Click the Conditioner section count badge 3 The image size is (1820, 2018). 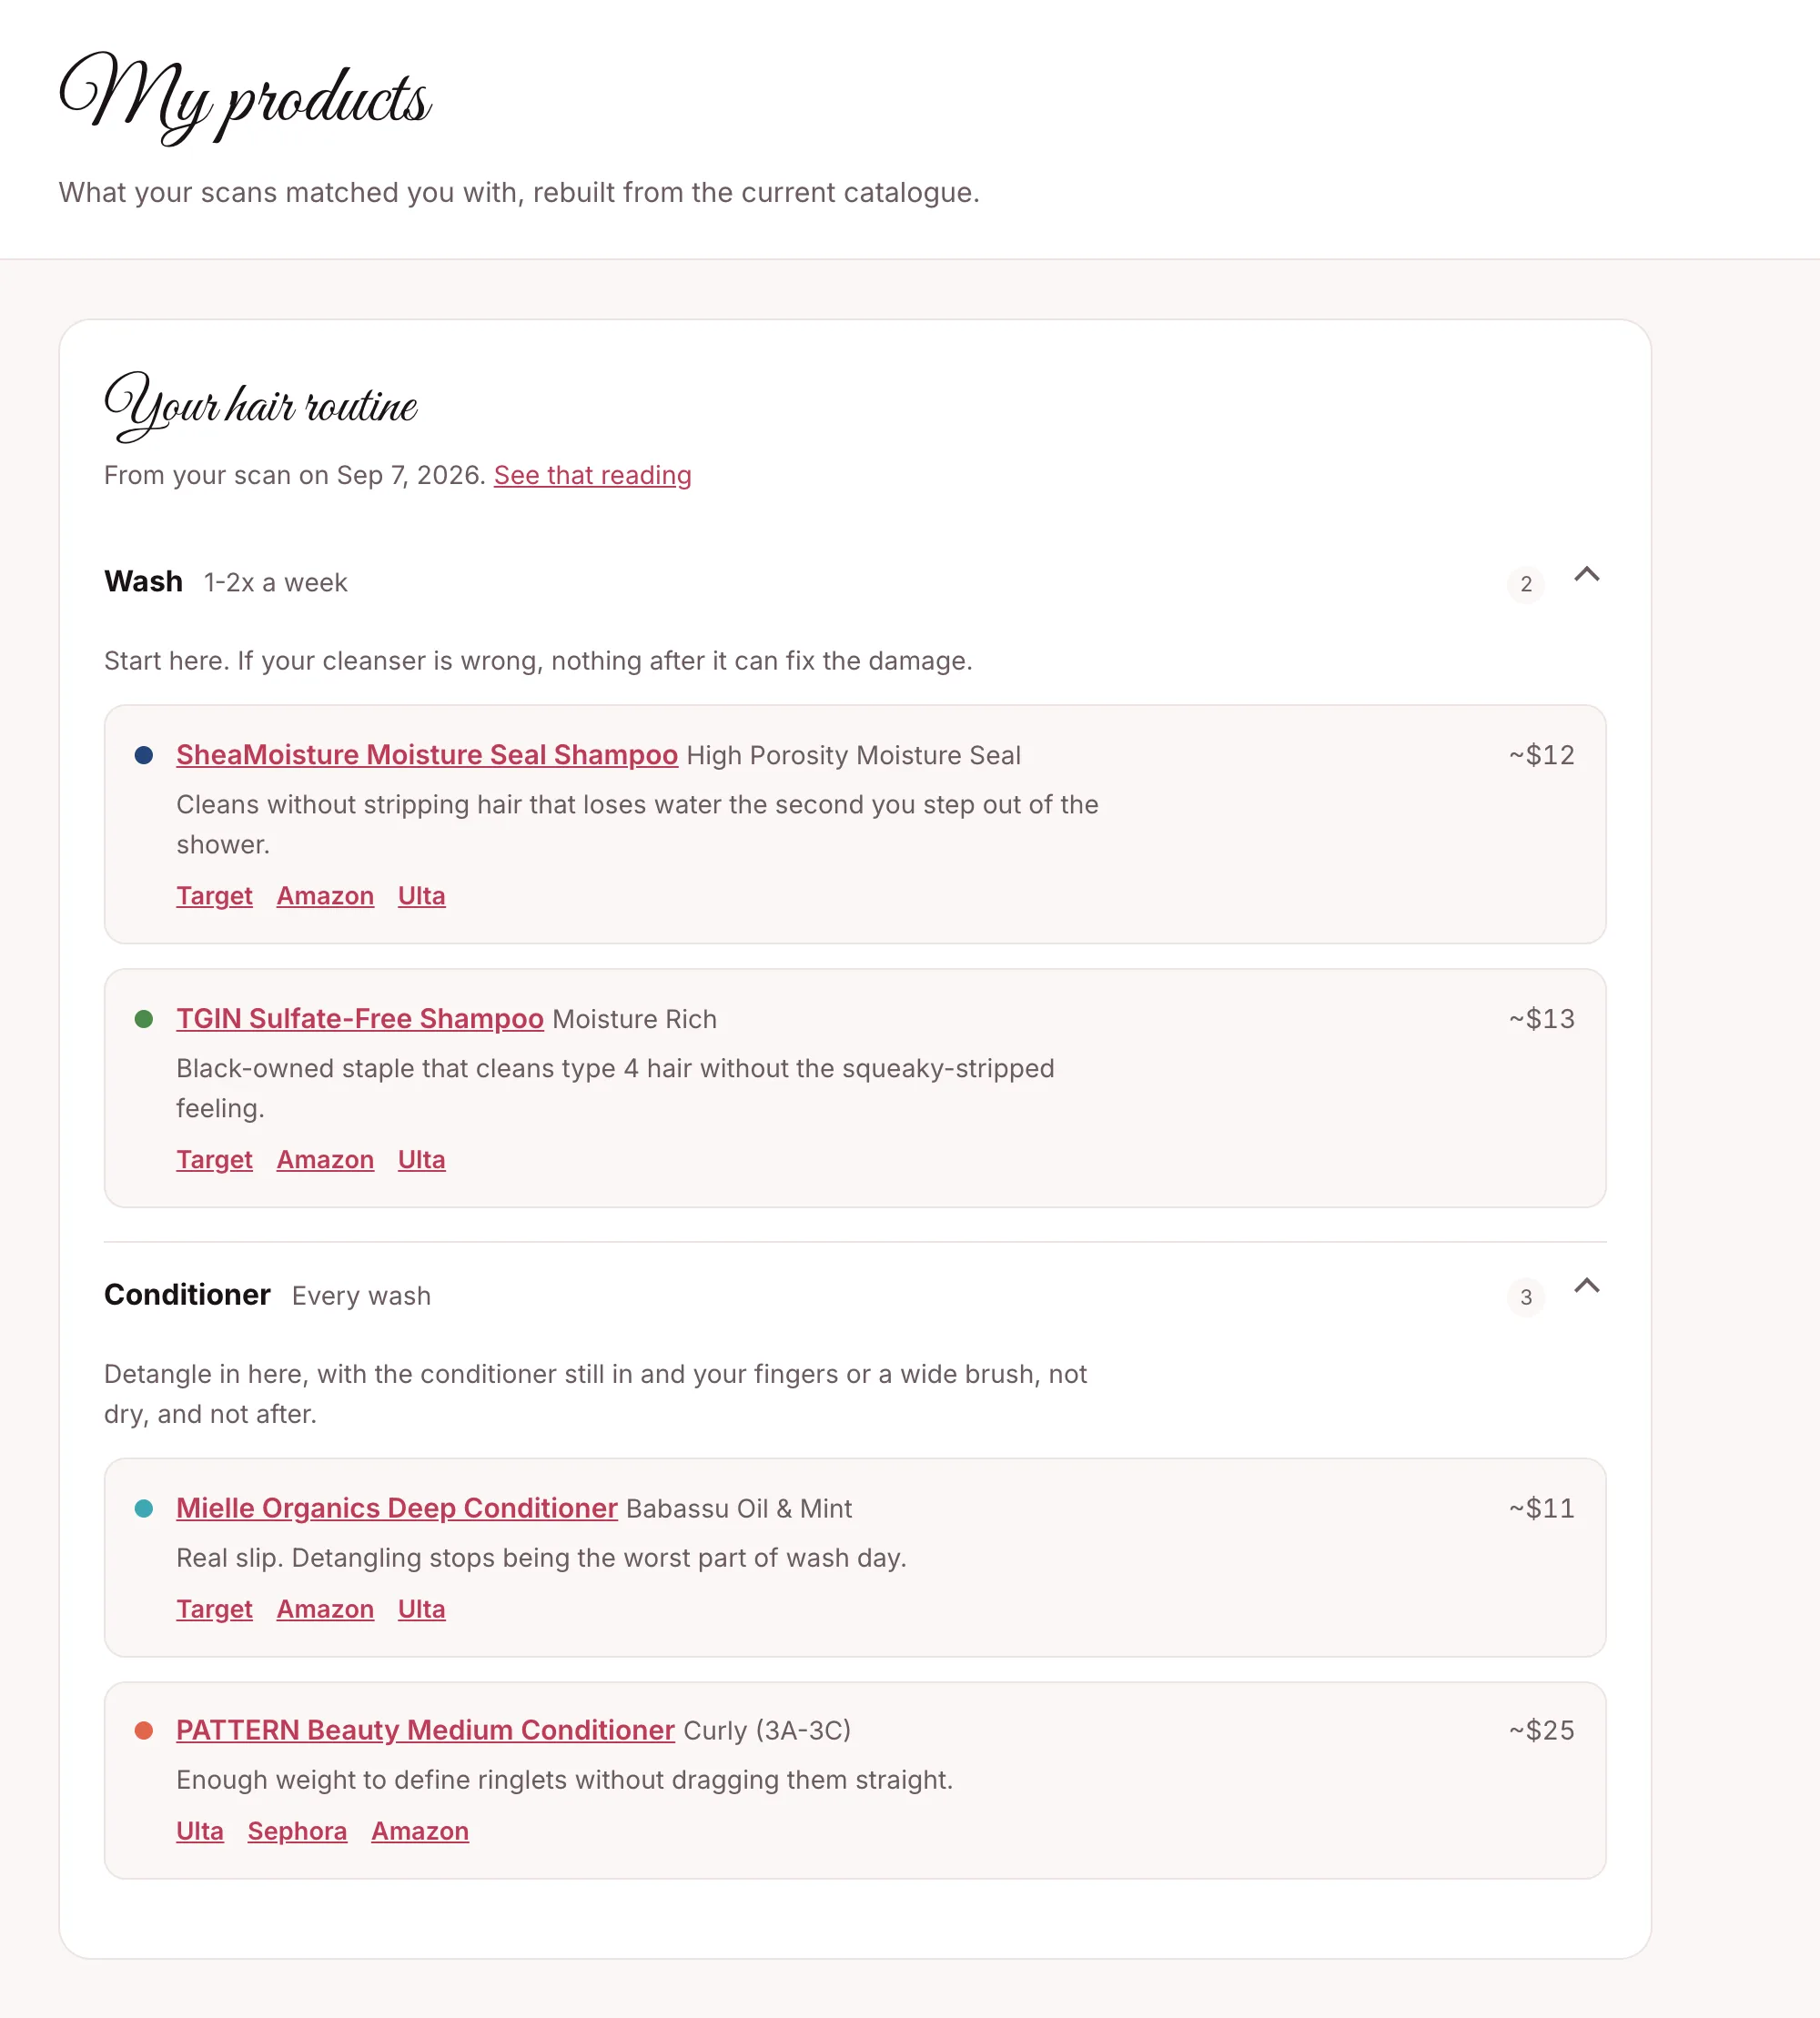pos(1526,1297)
